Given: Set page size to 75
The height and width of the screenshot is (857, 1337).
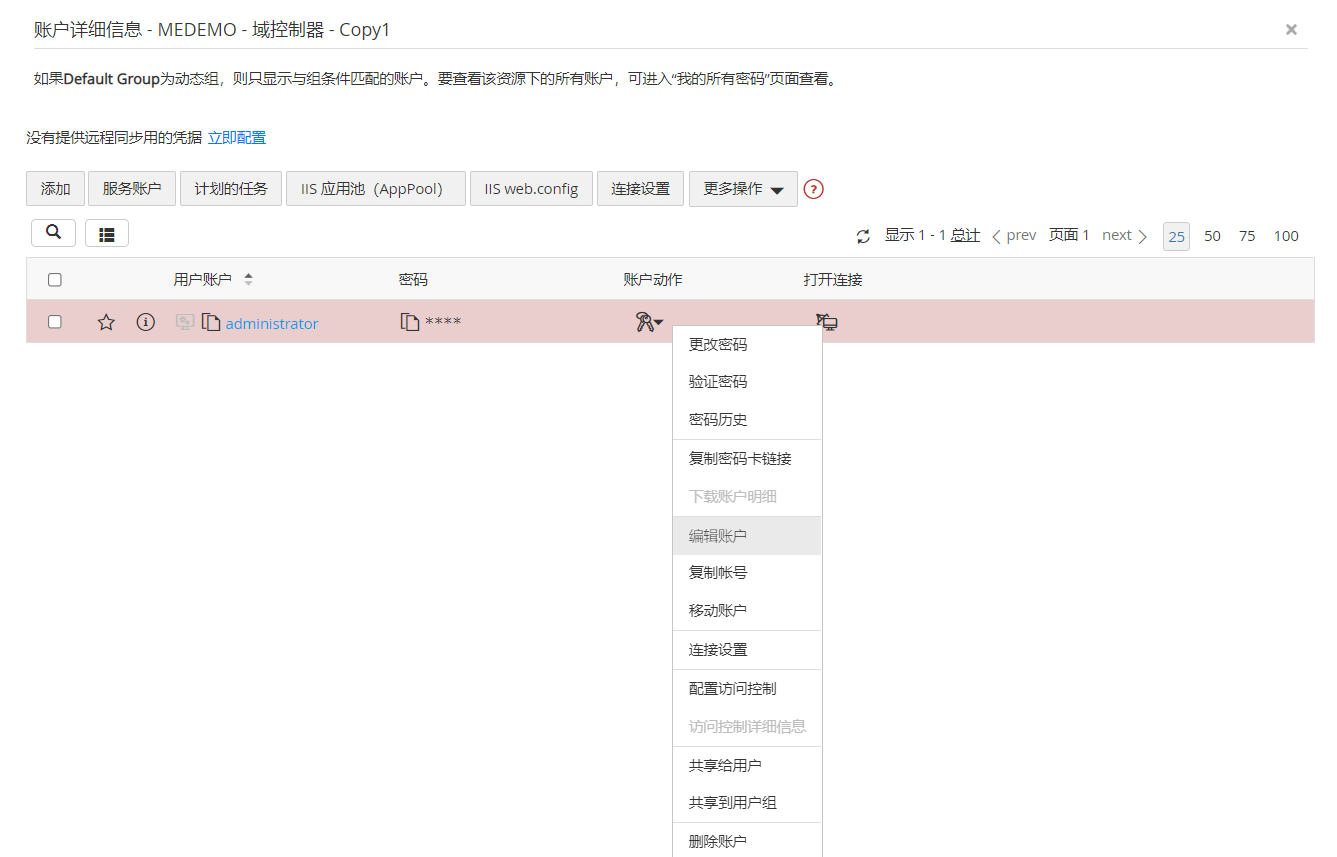Looking at the screenshot, I should (x=1247, y=236).
